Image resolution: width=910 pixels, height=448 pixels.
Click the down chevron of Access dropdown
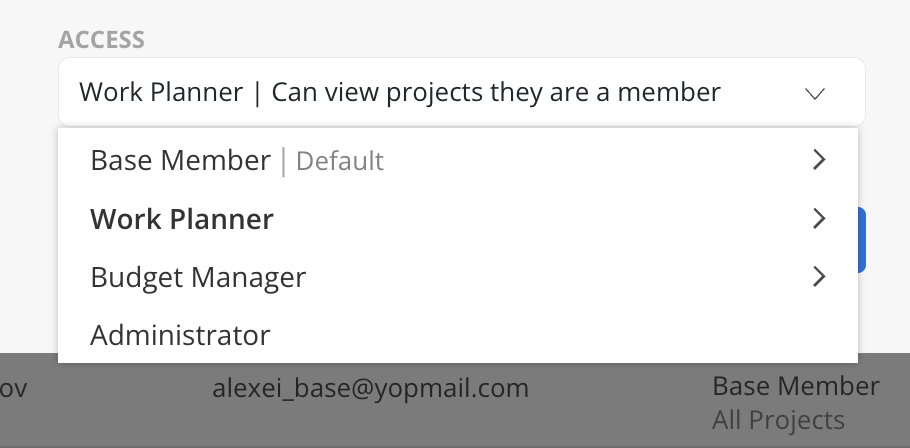click(x=815, y=93)
